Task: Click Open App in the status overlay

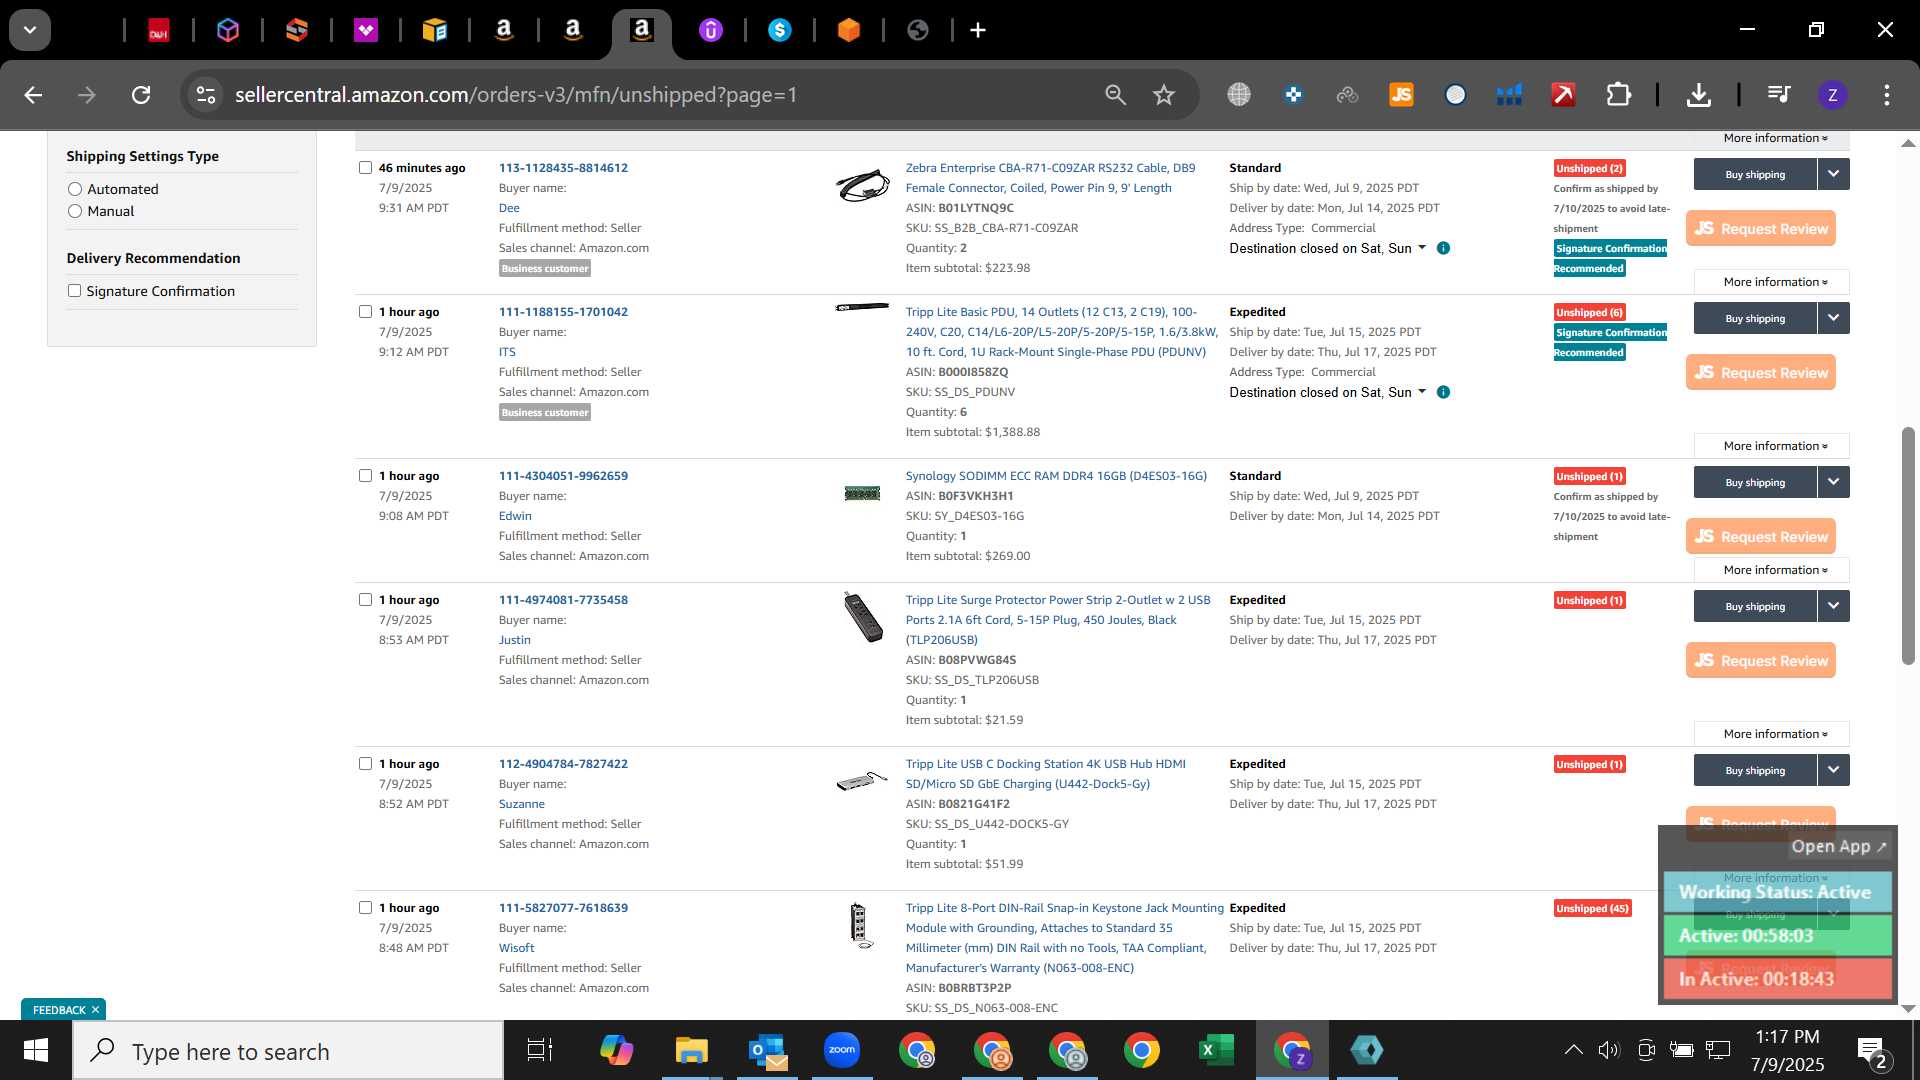Action: [x=1838, y=846]
